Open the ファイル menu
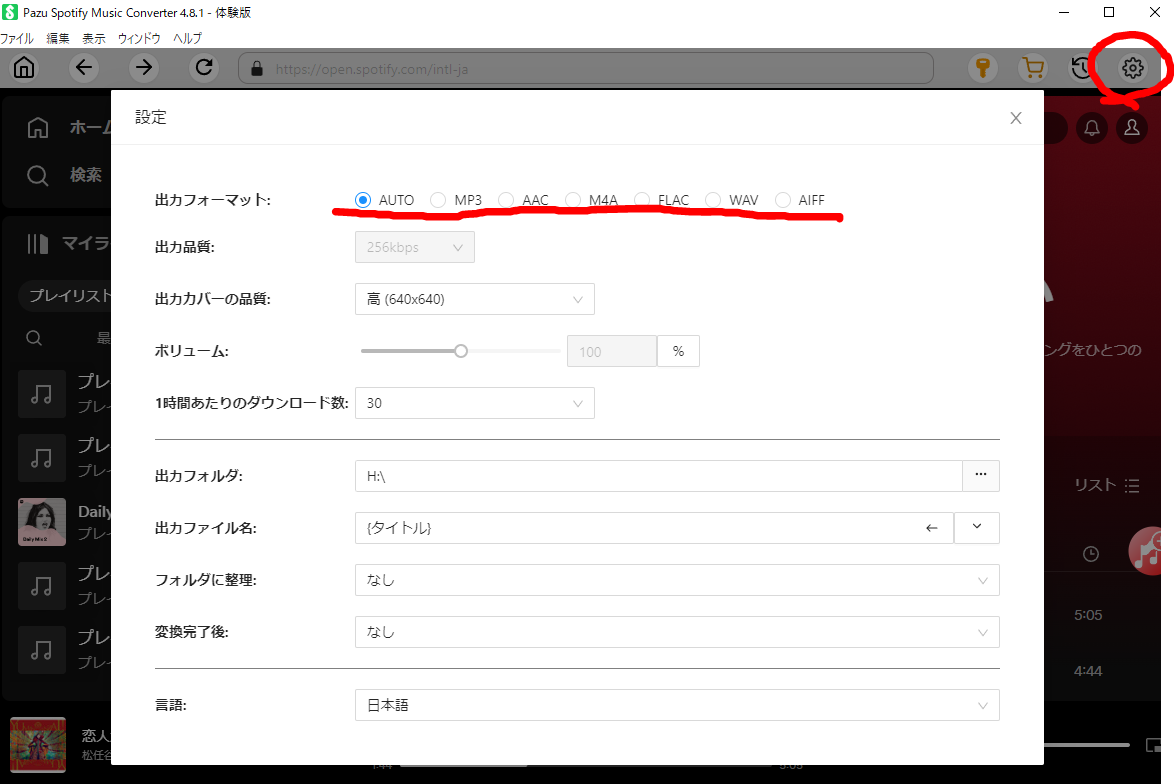The width and height of the screenshot is (1174, 784). [x=16, y=38]
